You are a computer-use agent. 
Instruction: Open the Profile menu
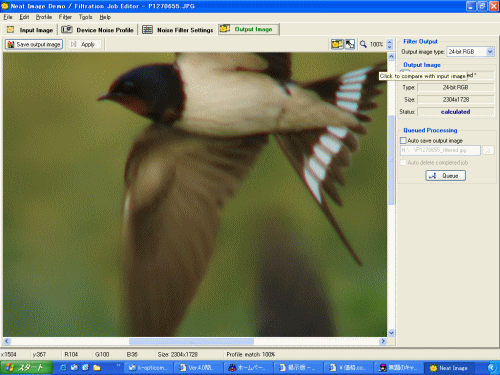coord(44,17)
